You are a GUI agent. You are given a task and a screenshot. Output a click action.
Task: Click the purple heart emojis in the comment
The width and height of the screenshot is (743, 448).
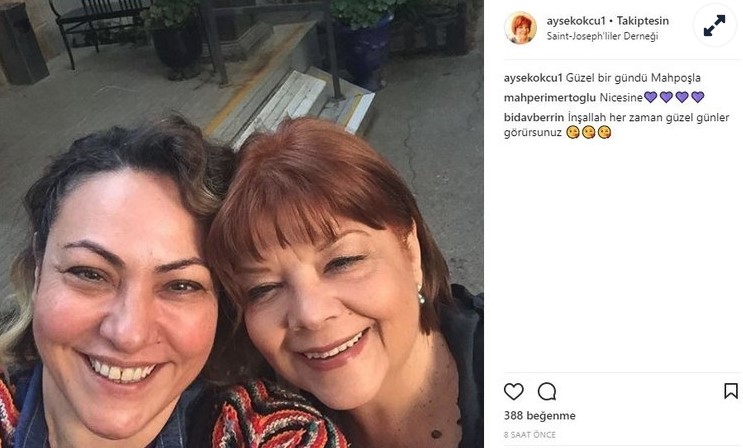coord(674,97)
